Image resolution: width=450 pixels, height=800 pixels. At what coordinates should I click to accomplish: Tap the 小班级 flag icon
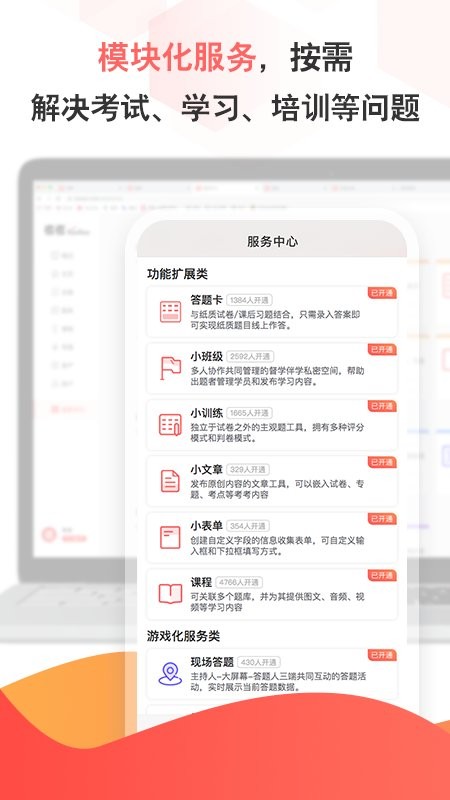click(x=170, y=368)
